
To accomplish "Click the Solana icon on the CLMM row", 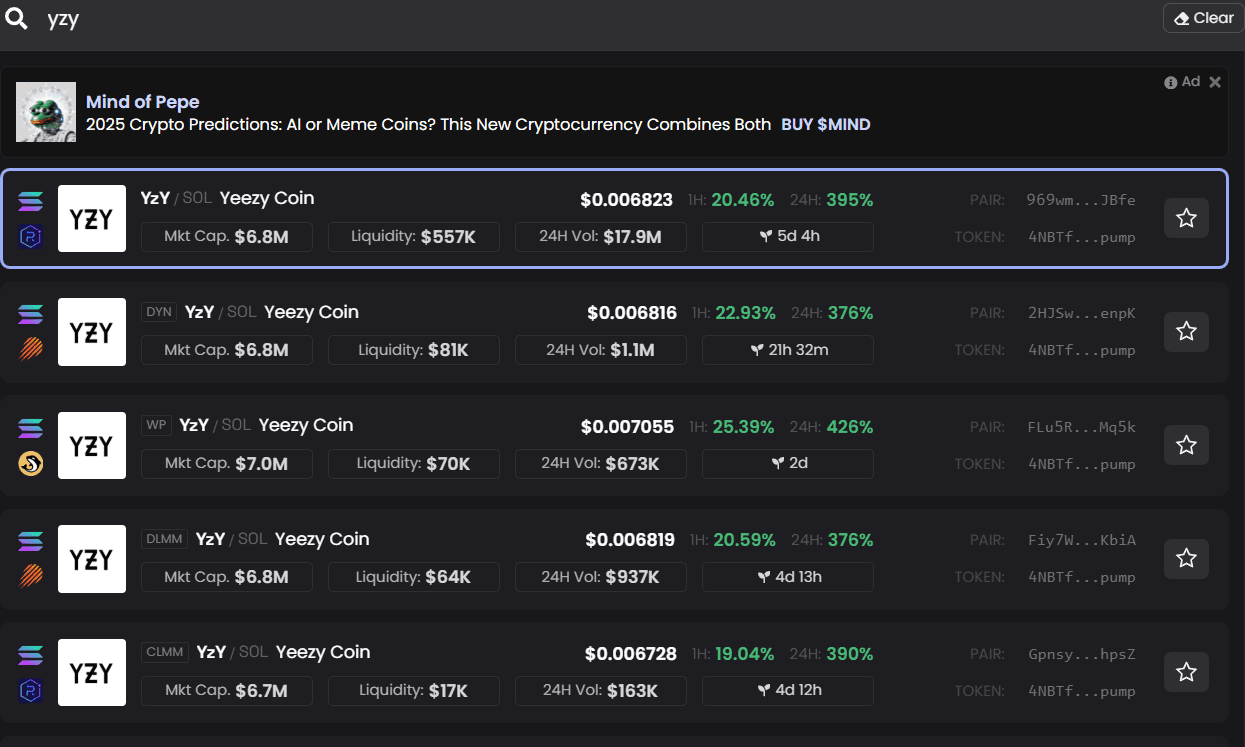I will 30,654.
